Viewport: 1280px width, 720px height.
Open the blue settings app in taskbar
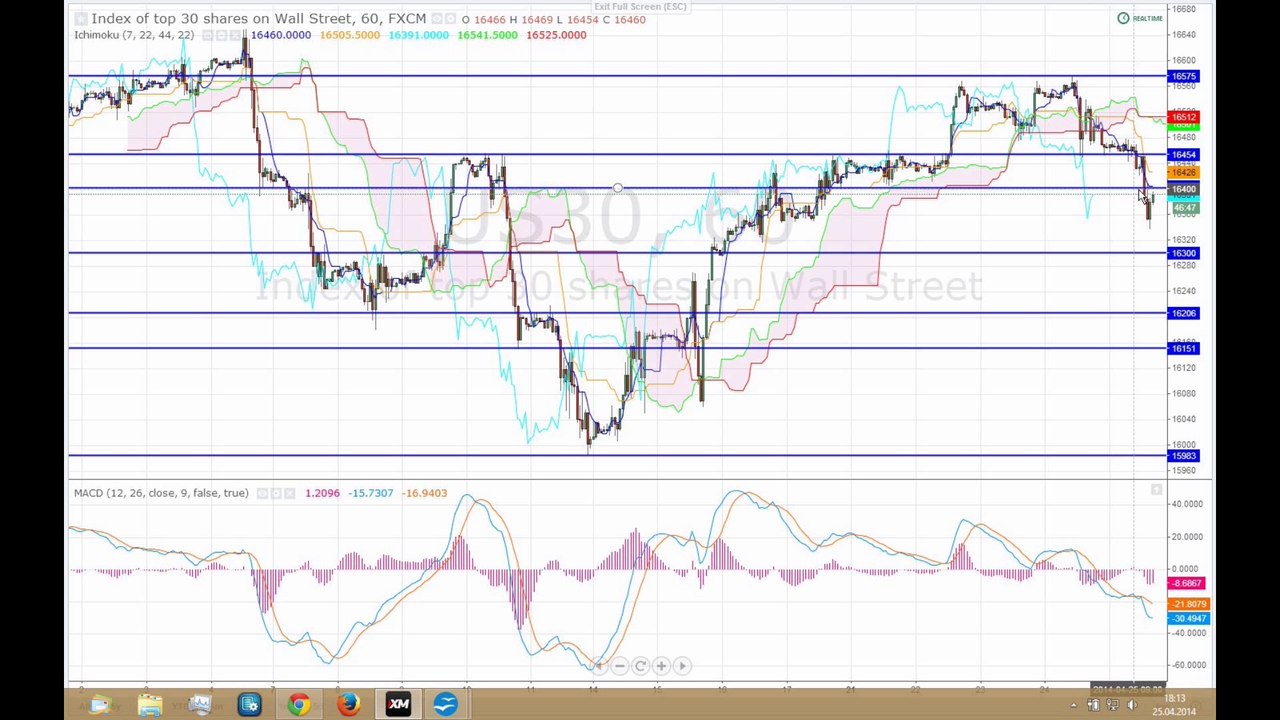(249, 705)
